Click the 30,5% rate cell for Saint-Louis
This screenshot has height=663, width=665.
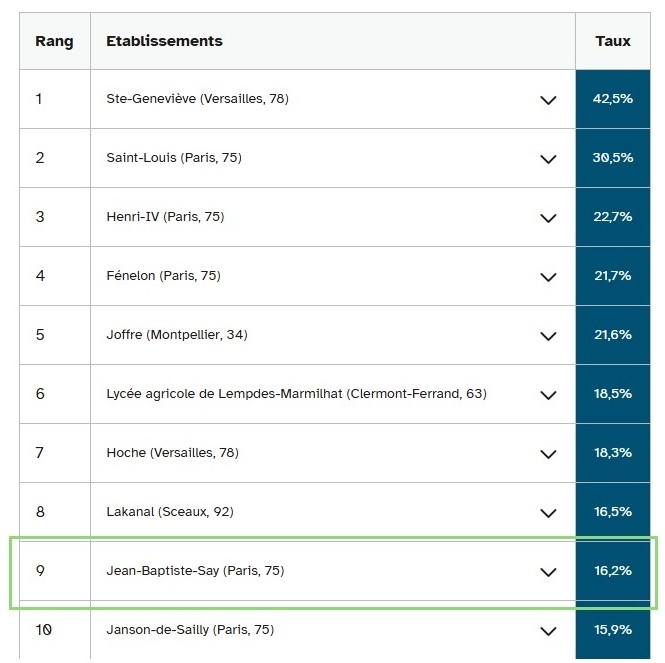(612, 158)
